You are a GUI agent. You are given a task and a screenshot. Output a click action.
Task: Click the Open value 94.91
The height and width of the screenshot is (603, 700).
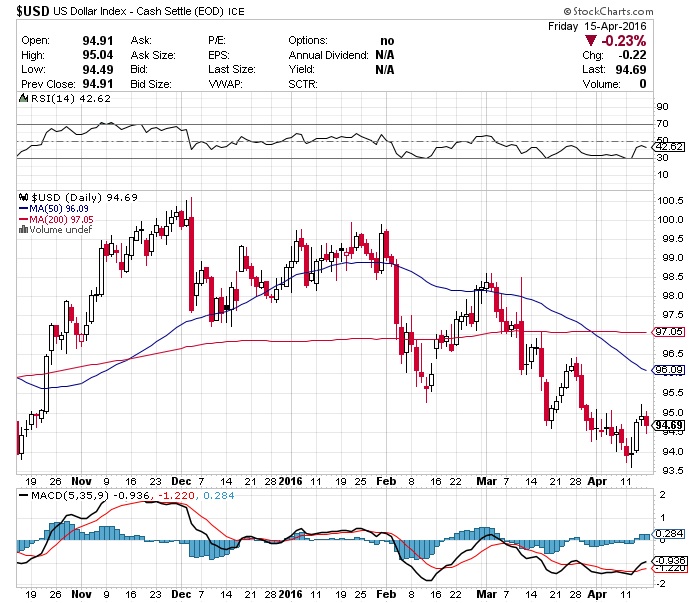(x=98, y=41)
